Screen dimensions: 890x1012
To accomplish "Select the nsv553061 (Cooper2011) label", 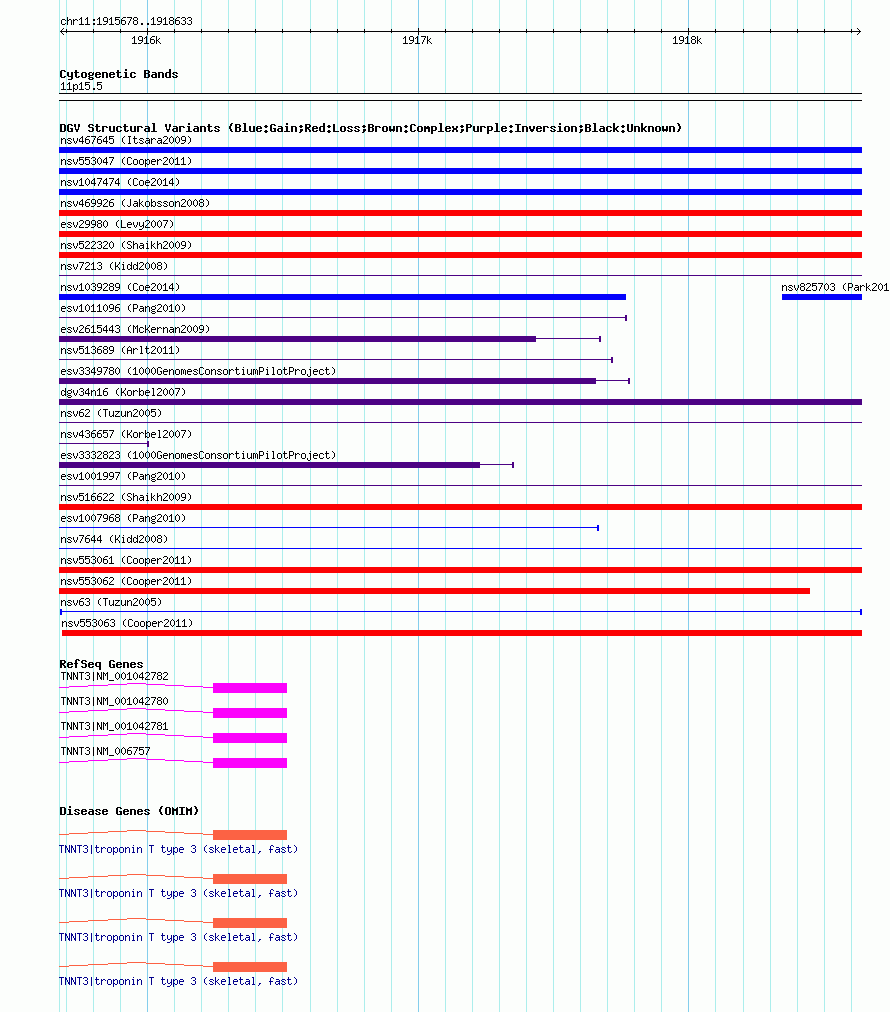I will click(x=126, y=560).
